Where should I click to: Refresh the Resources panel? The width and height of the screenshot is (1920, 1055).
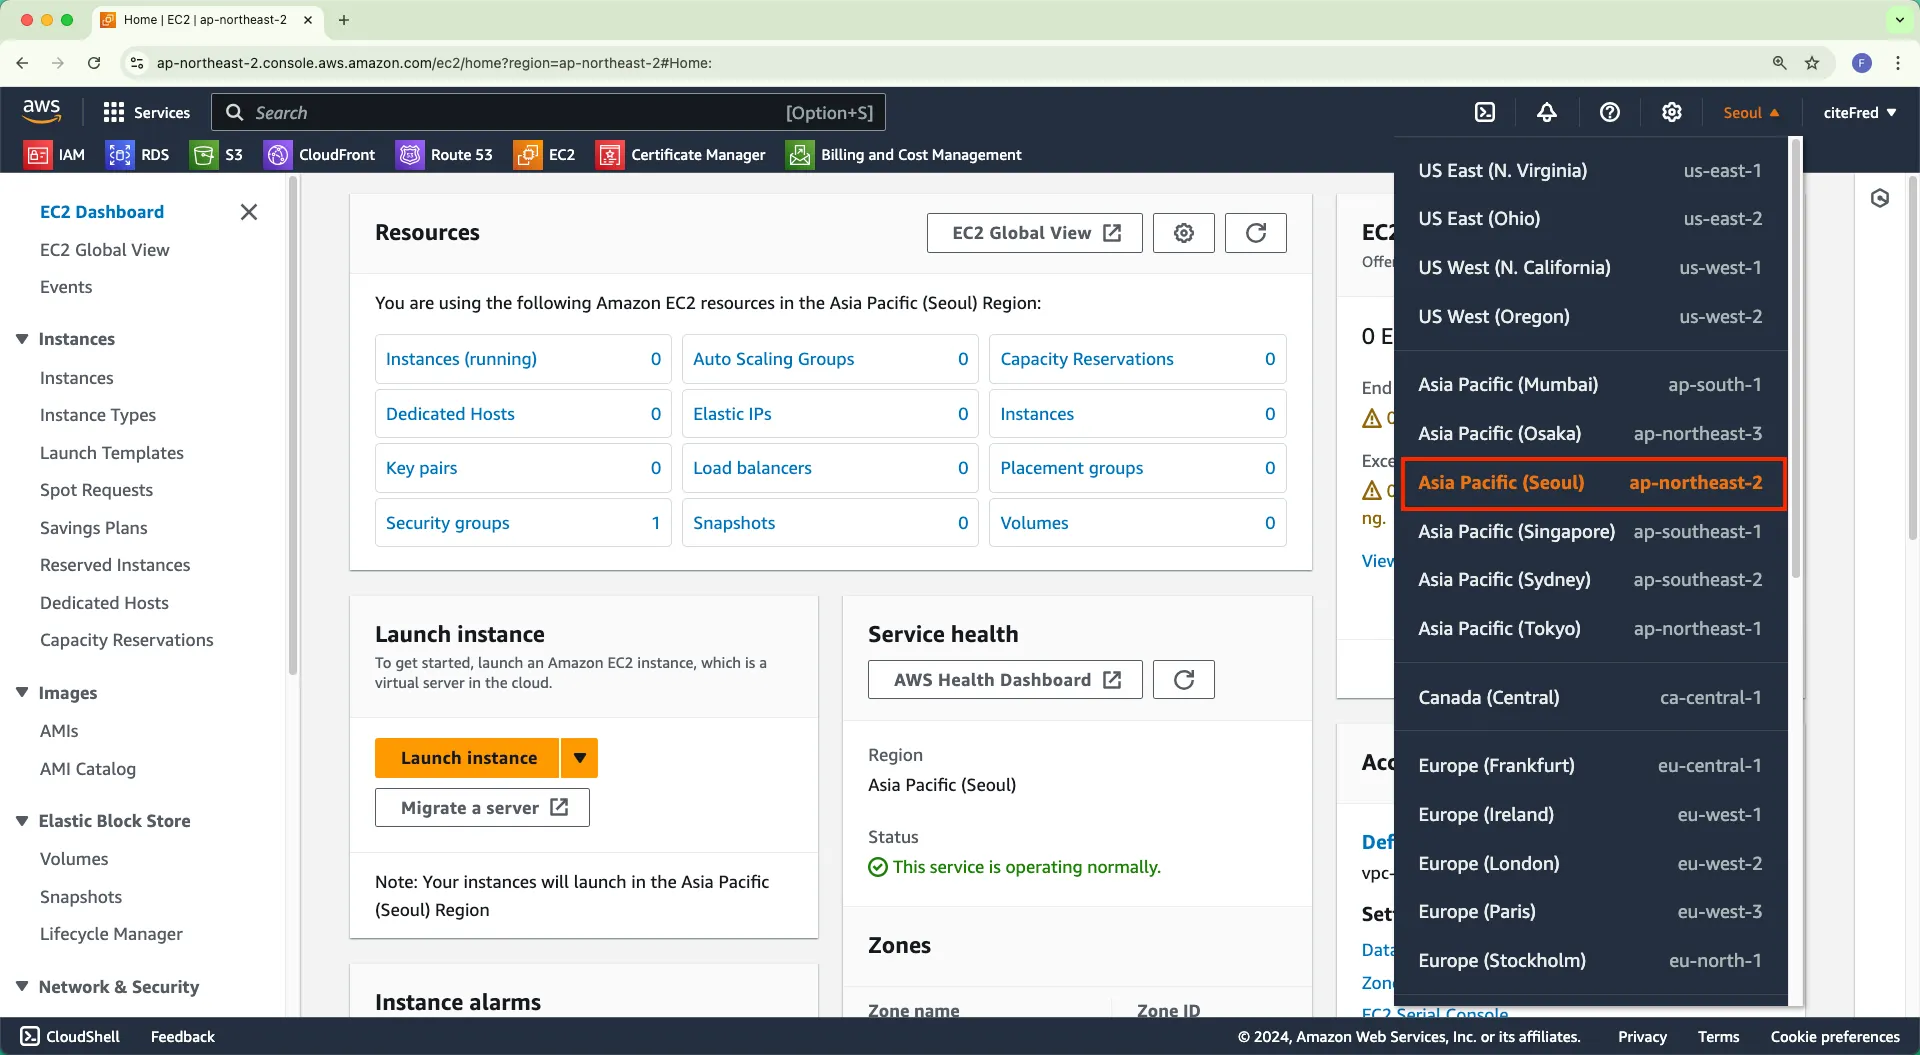pos(1256,233)
